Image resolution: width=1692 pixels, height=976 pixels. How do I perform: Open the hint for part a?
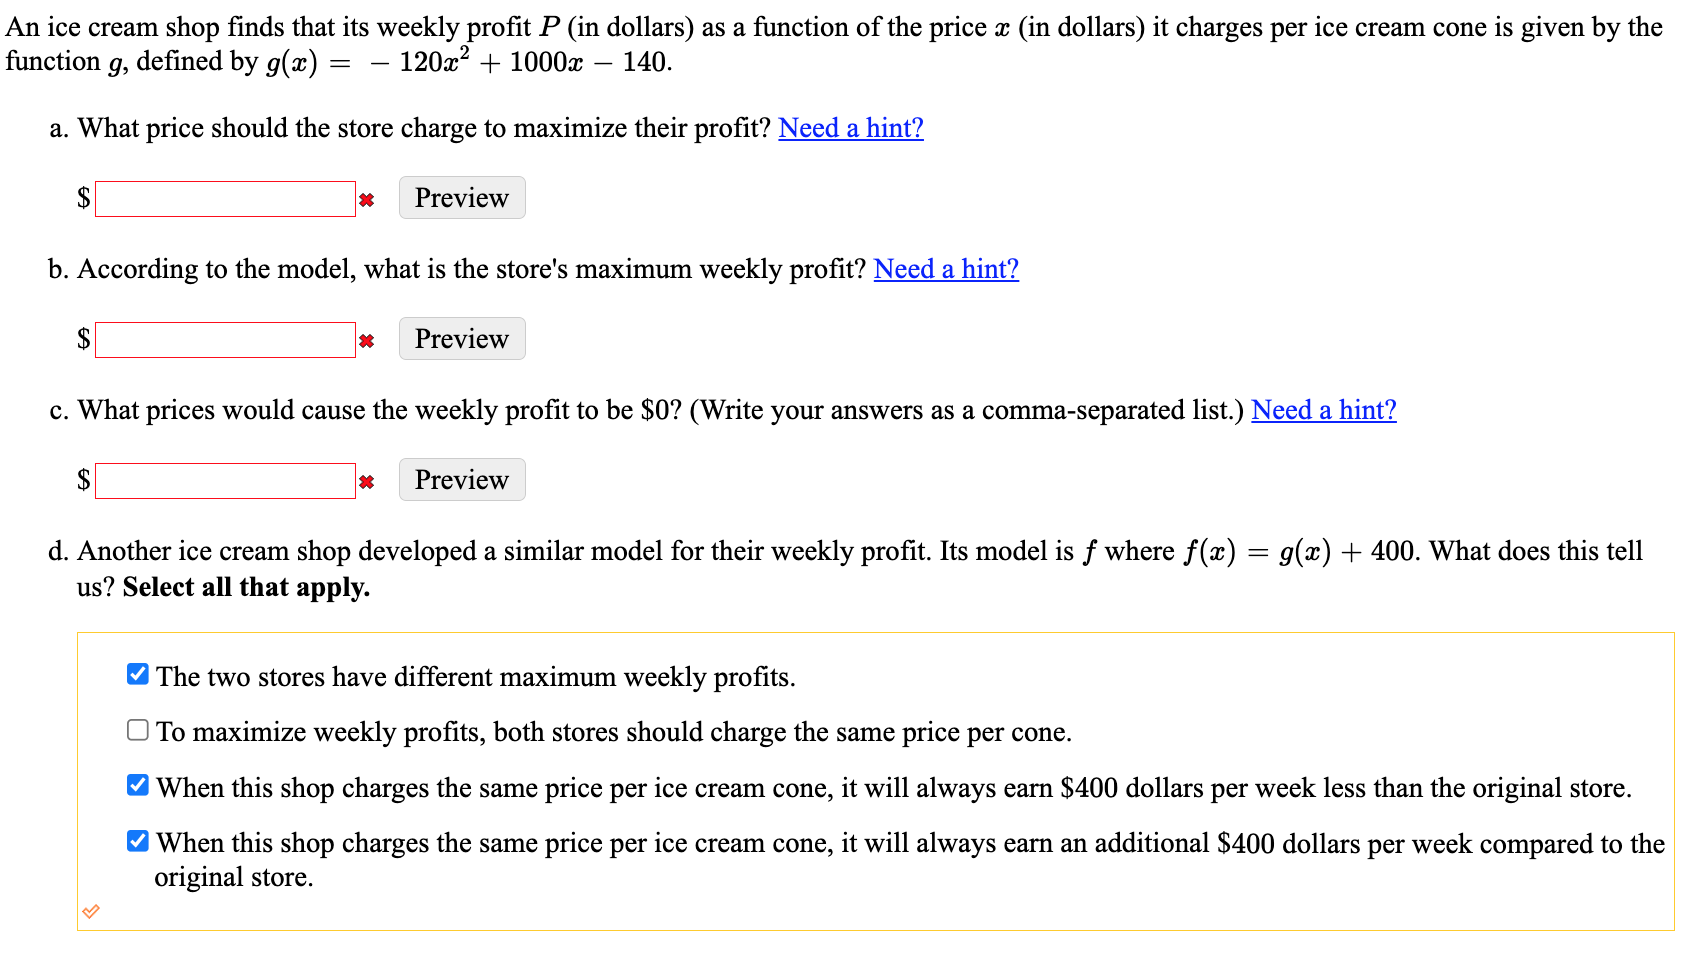pyautogui.click(x=849, y=128)
